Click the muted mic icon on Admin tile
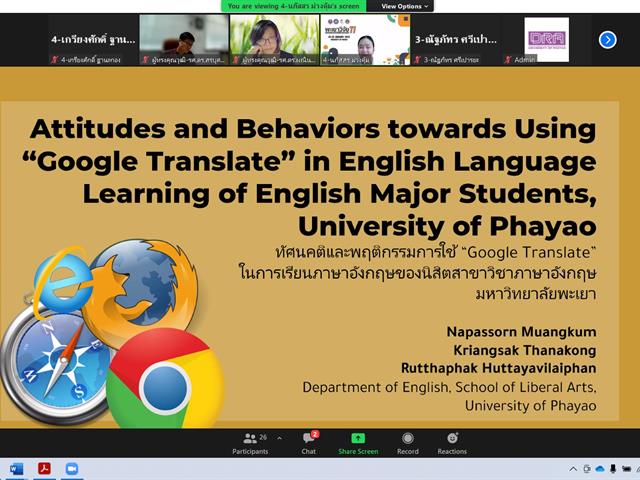Image resolution: width=640 pixels, height=480 pixels. [x=508, y=60]
